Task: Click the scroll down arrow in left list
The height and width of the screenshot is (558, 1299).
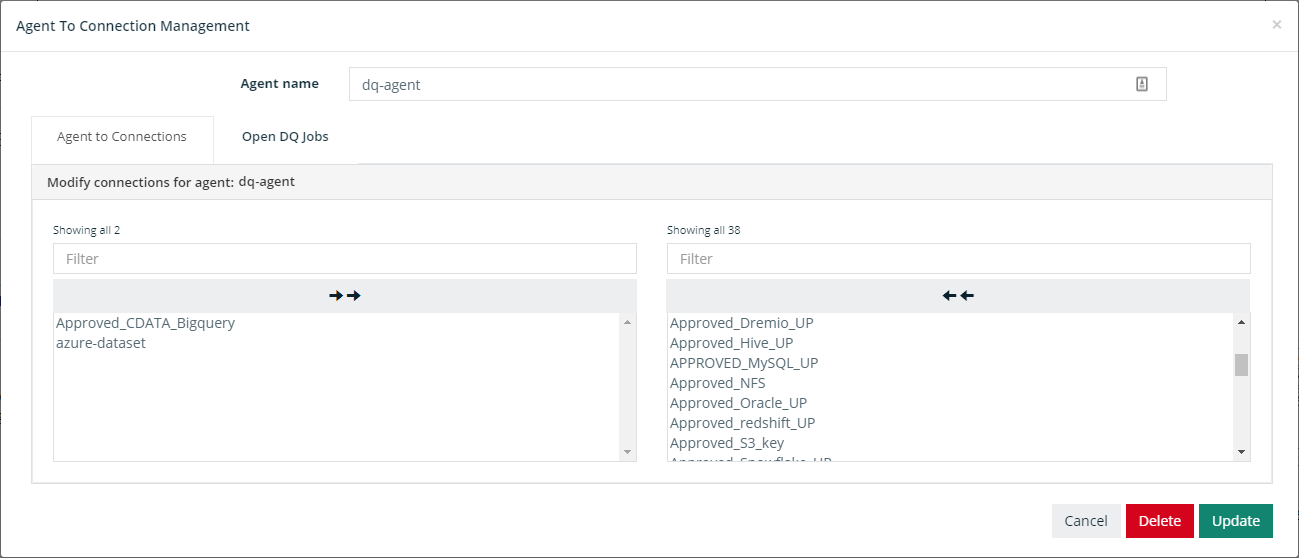Action: [x=627, y=452]
